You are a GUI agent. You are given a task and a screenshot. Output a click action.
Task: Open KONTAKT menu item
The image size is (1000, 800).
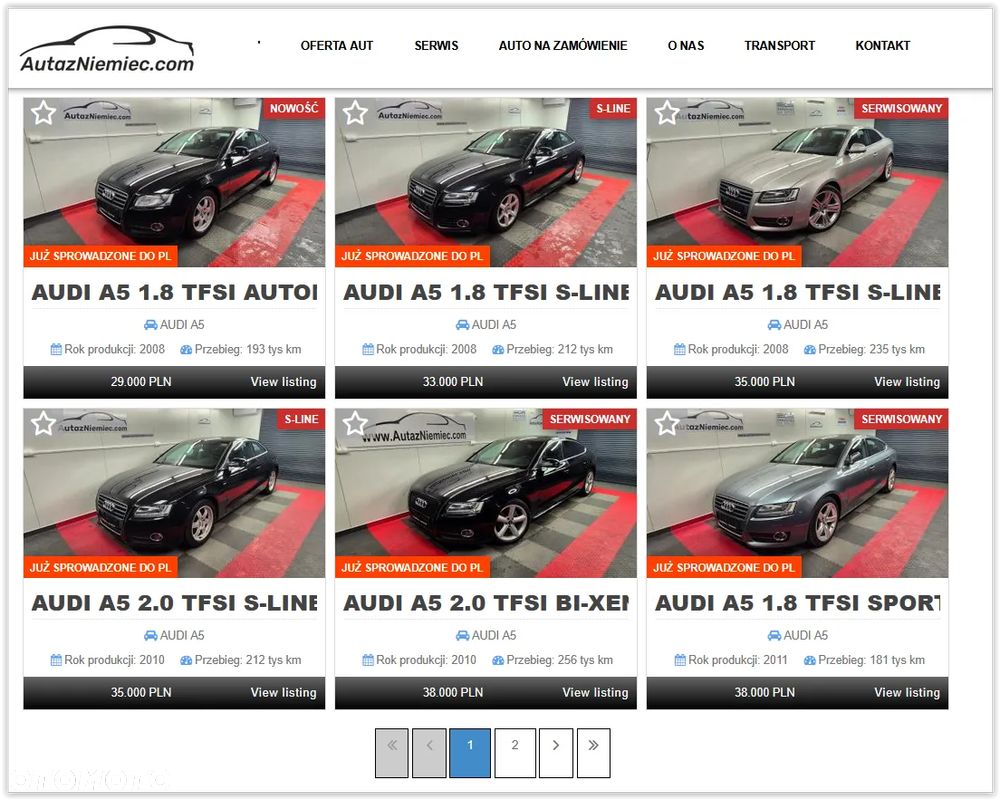pyautogui.click(x=883, y=46)
